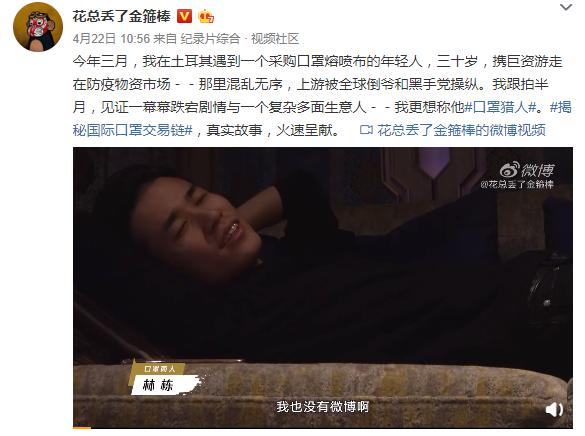Click the orange V verified badge
Image resolution: width=585 pixels, height=436 pixels.
tap(184, 16)
